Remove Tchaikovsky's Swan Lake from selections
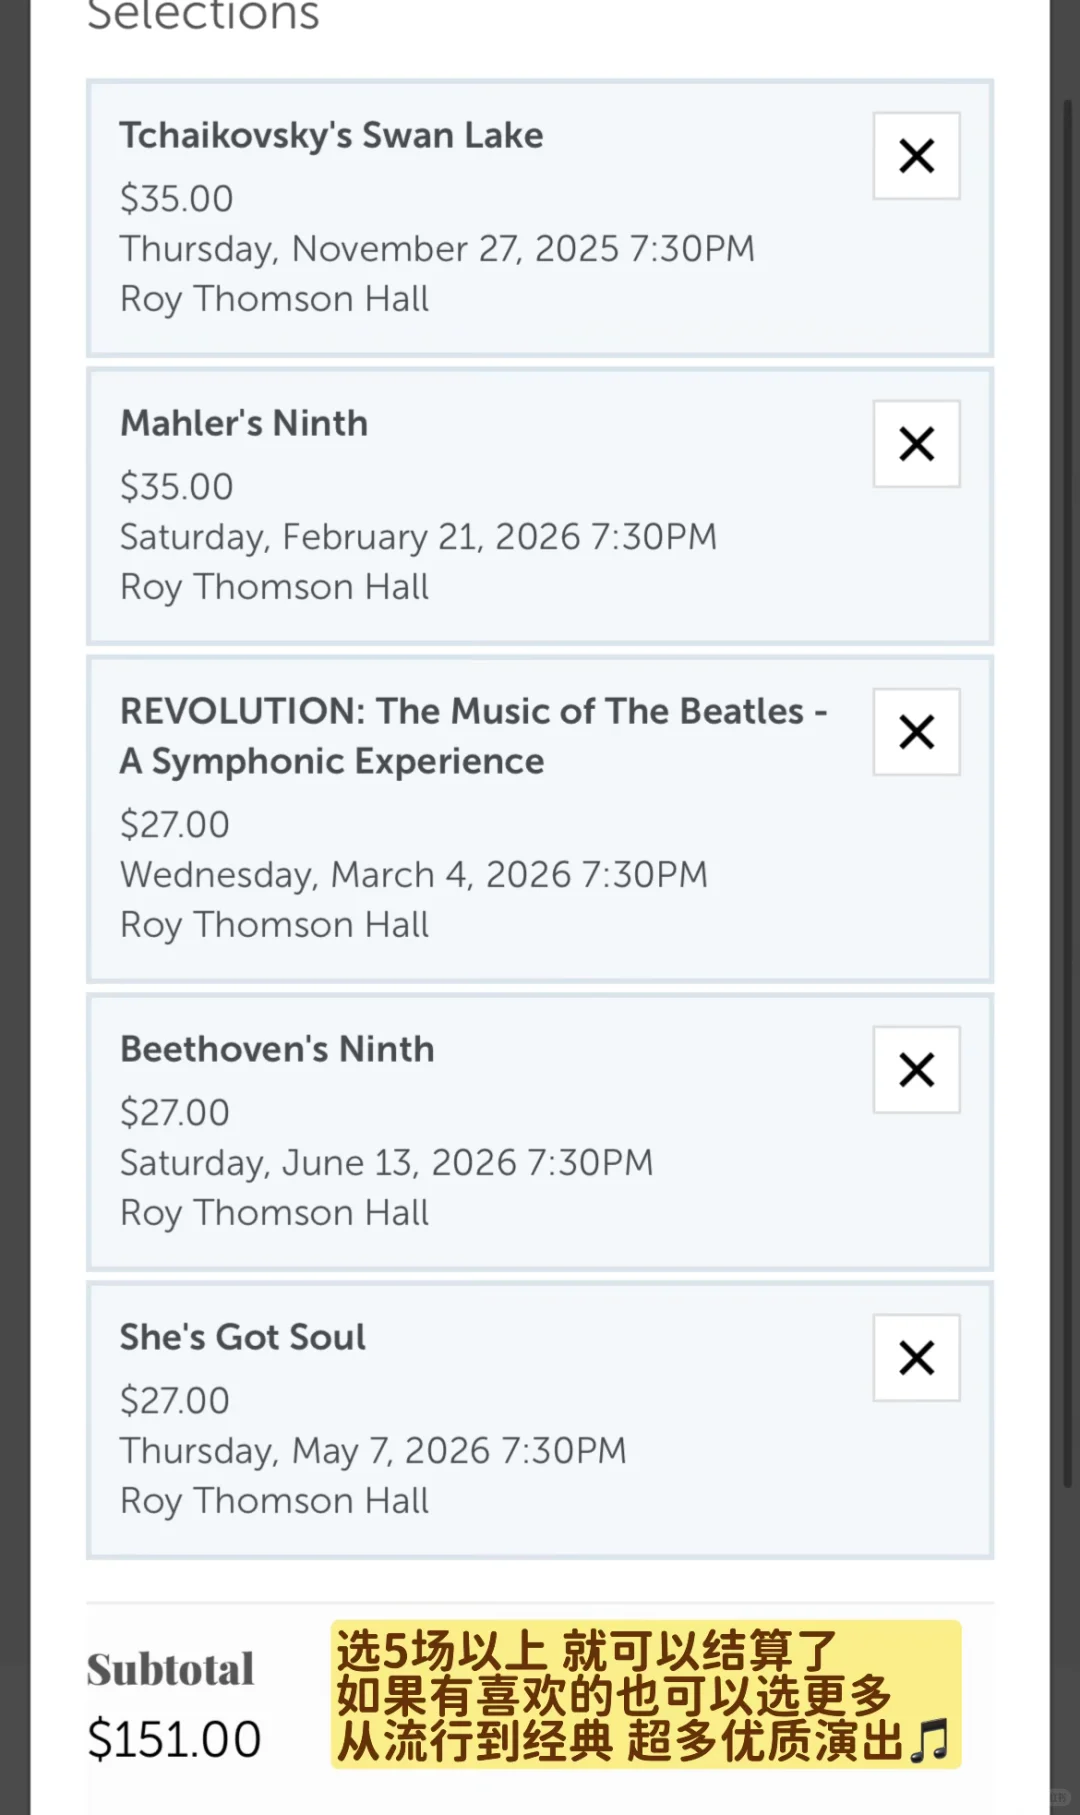This screenshot has height=1815, width=1080. [x=916, y=156]
